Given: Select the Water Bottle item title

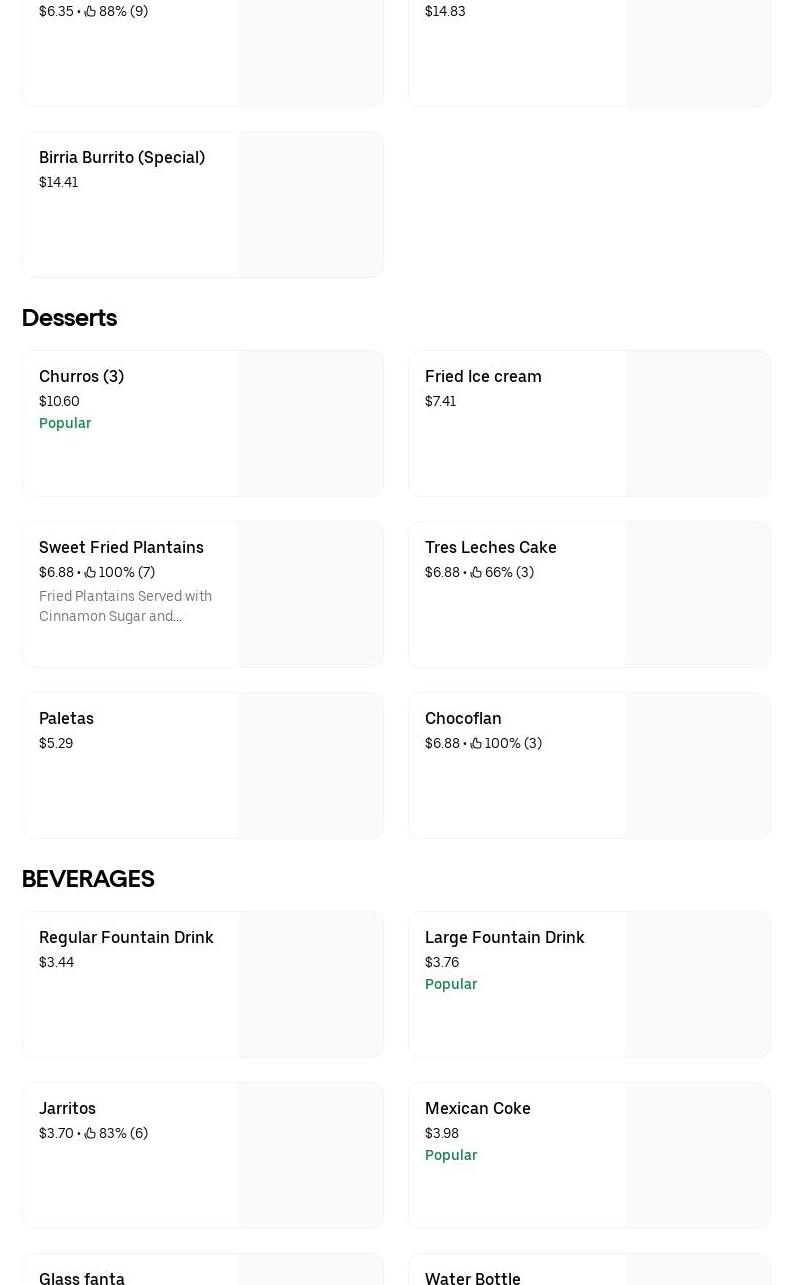Looking at the screenshot, I should (x=472, y=1277).
